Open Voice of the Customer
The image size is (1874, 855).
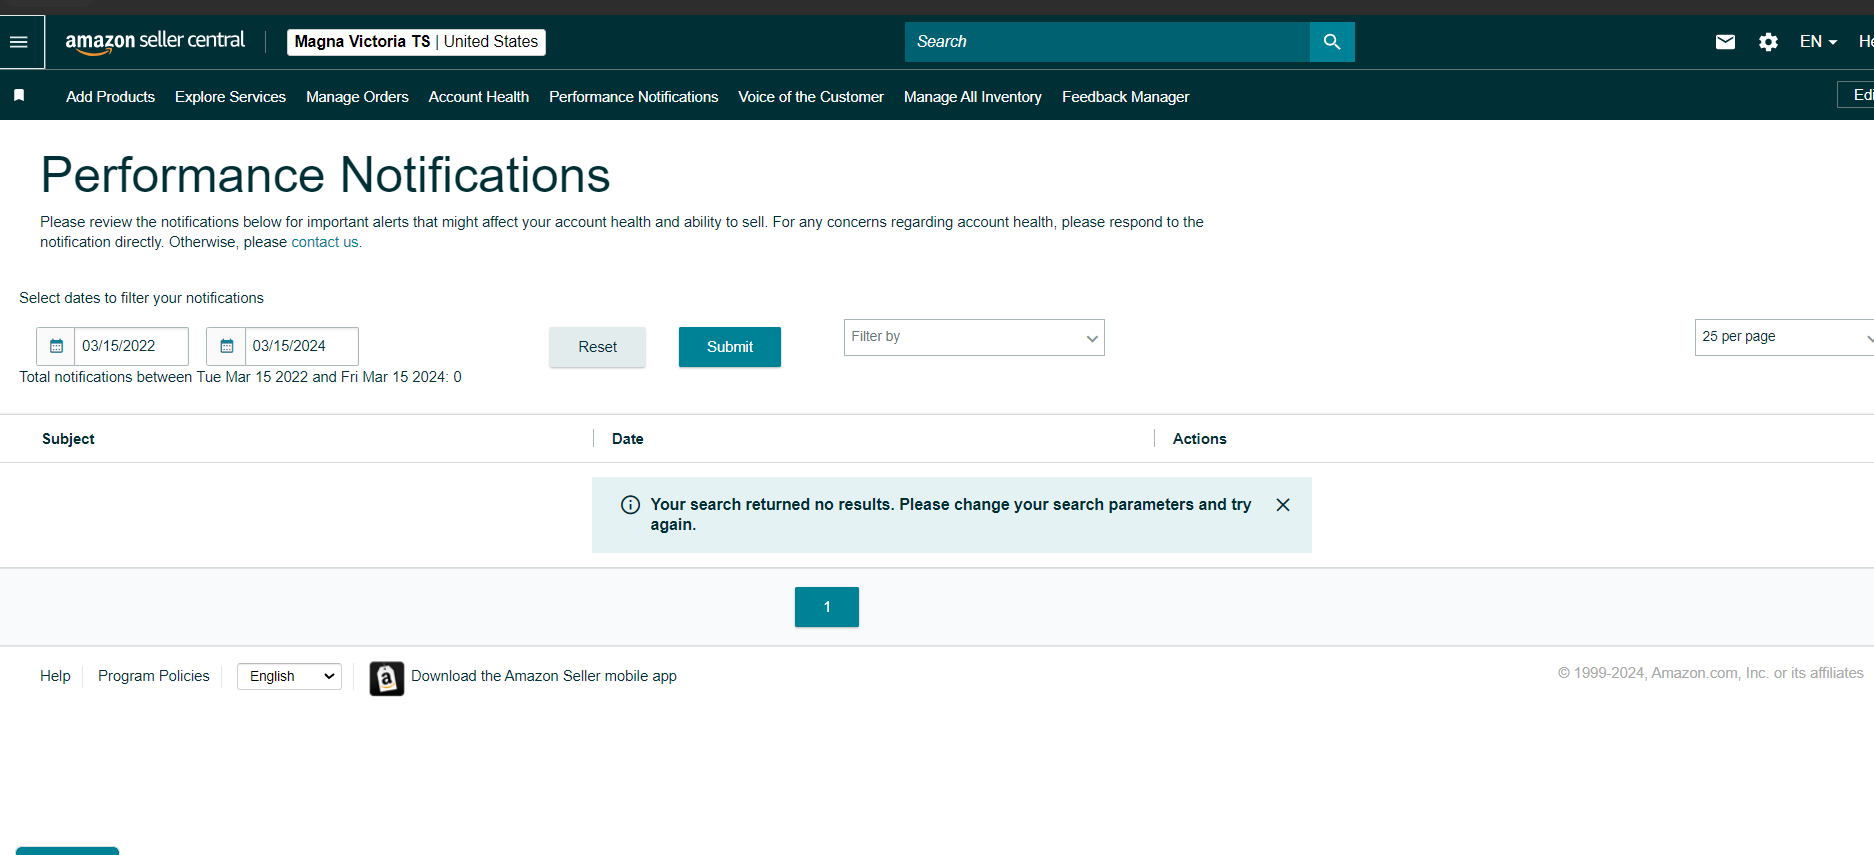click(811, 97)
